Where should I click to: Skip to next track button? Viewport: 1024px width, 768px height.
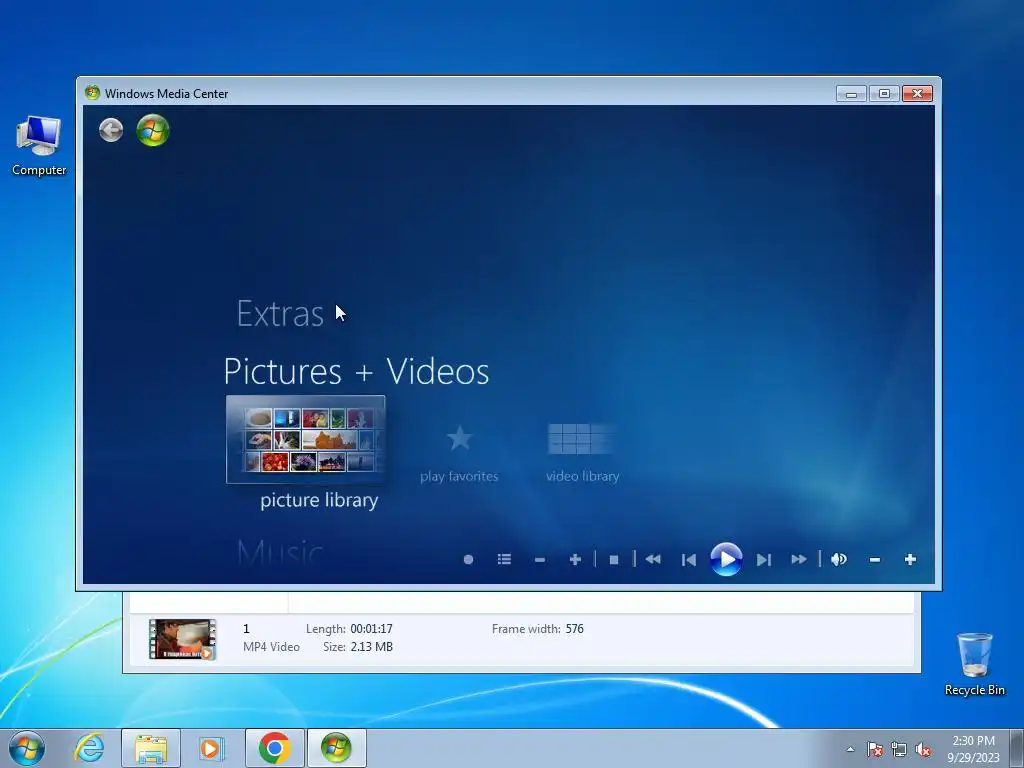pos(763,560)
